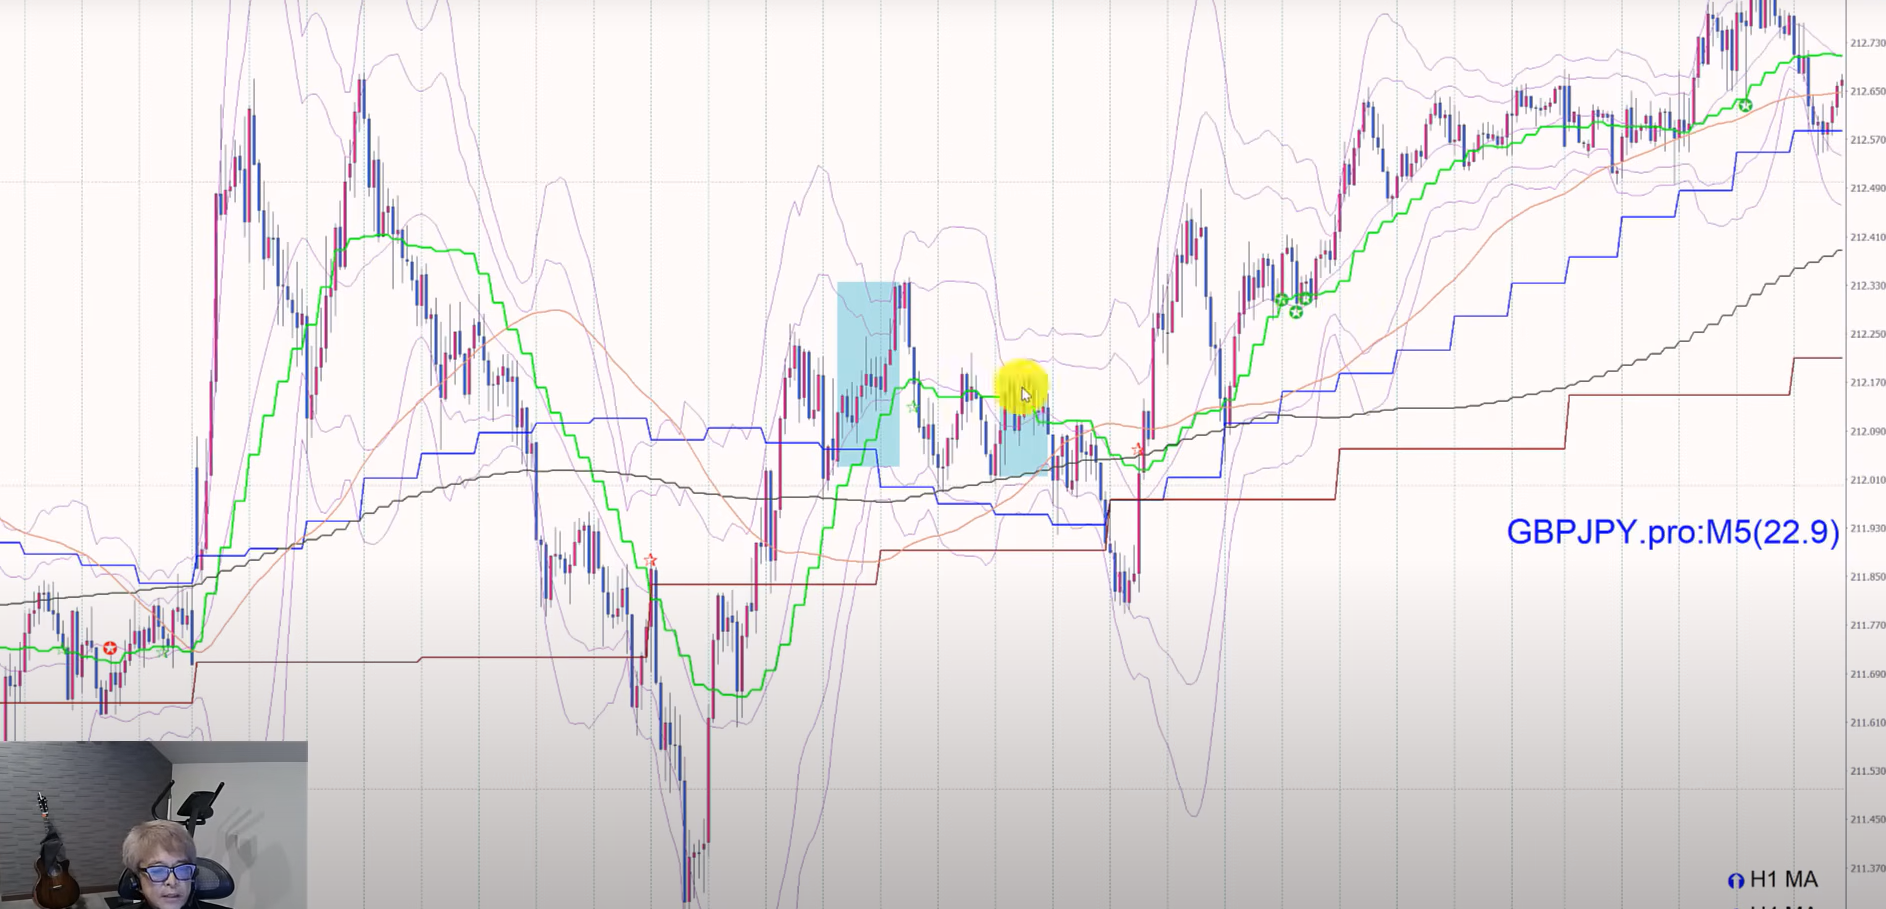Click the H1 MA legend label
The image size is (1886, 909).
(1783, 880)
